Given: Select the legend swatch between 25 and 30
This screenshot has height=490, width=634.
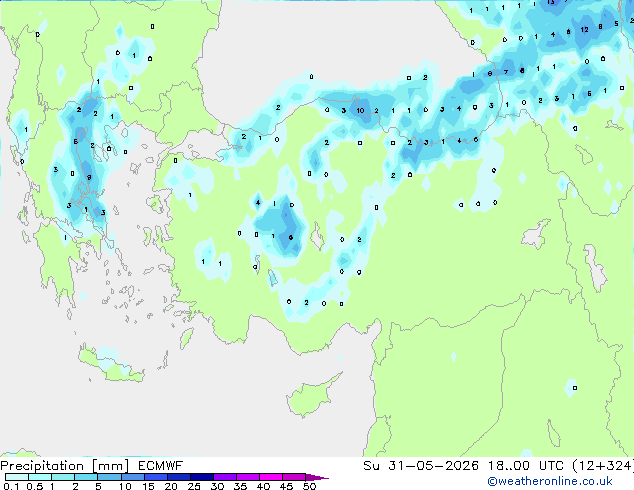Looking at the screenshot, I should (202, 477).
